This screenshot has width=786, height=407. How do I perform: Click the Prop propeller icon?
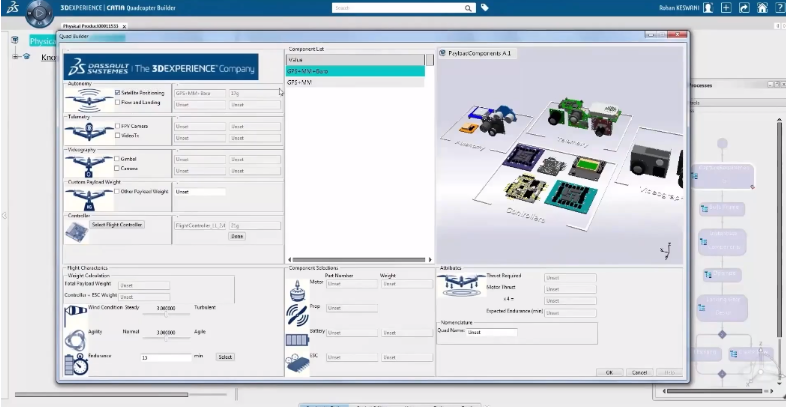click(x=297, y=316)
